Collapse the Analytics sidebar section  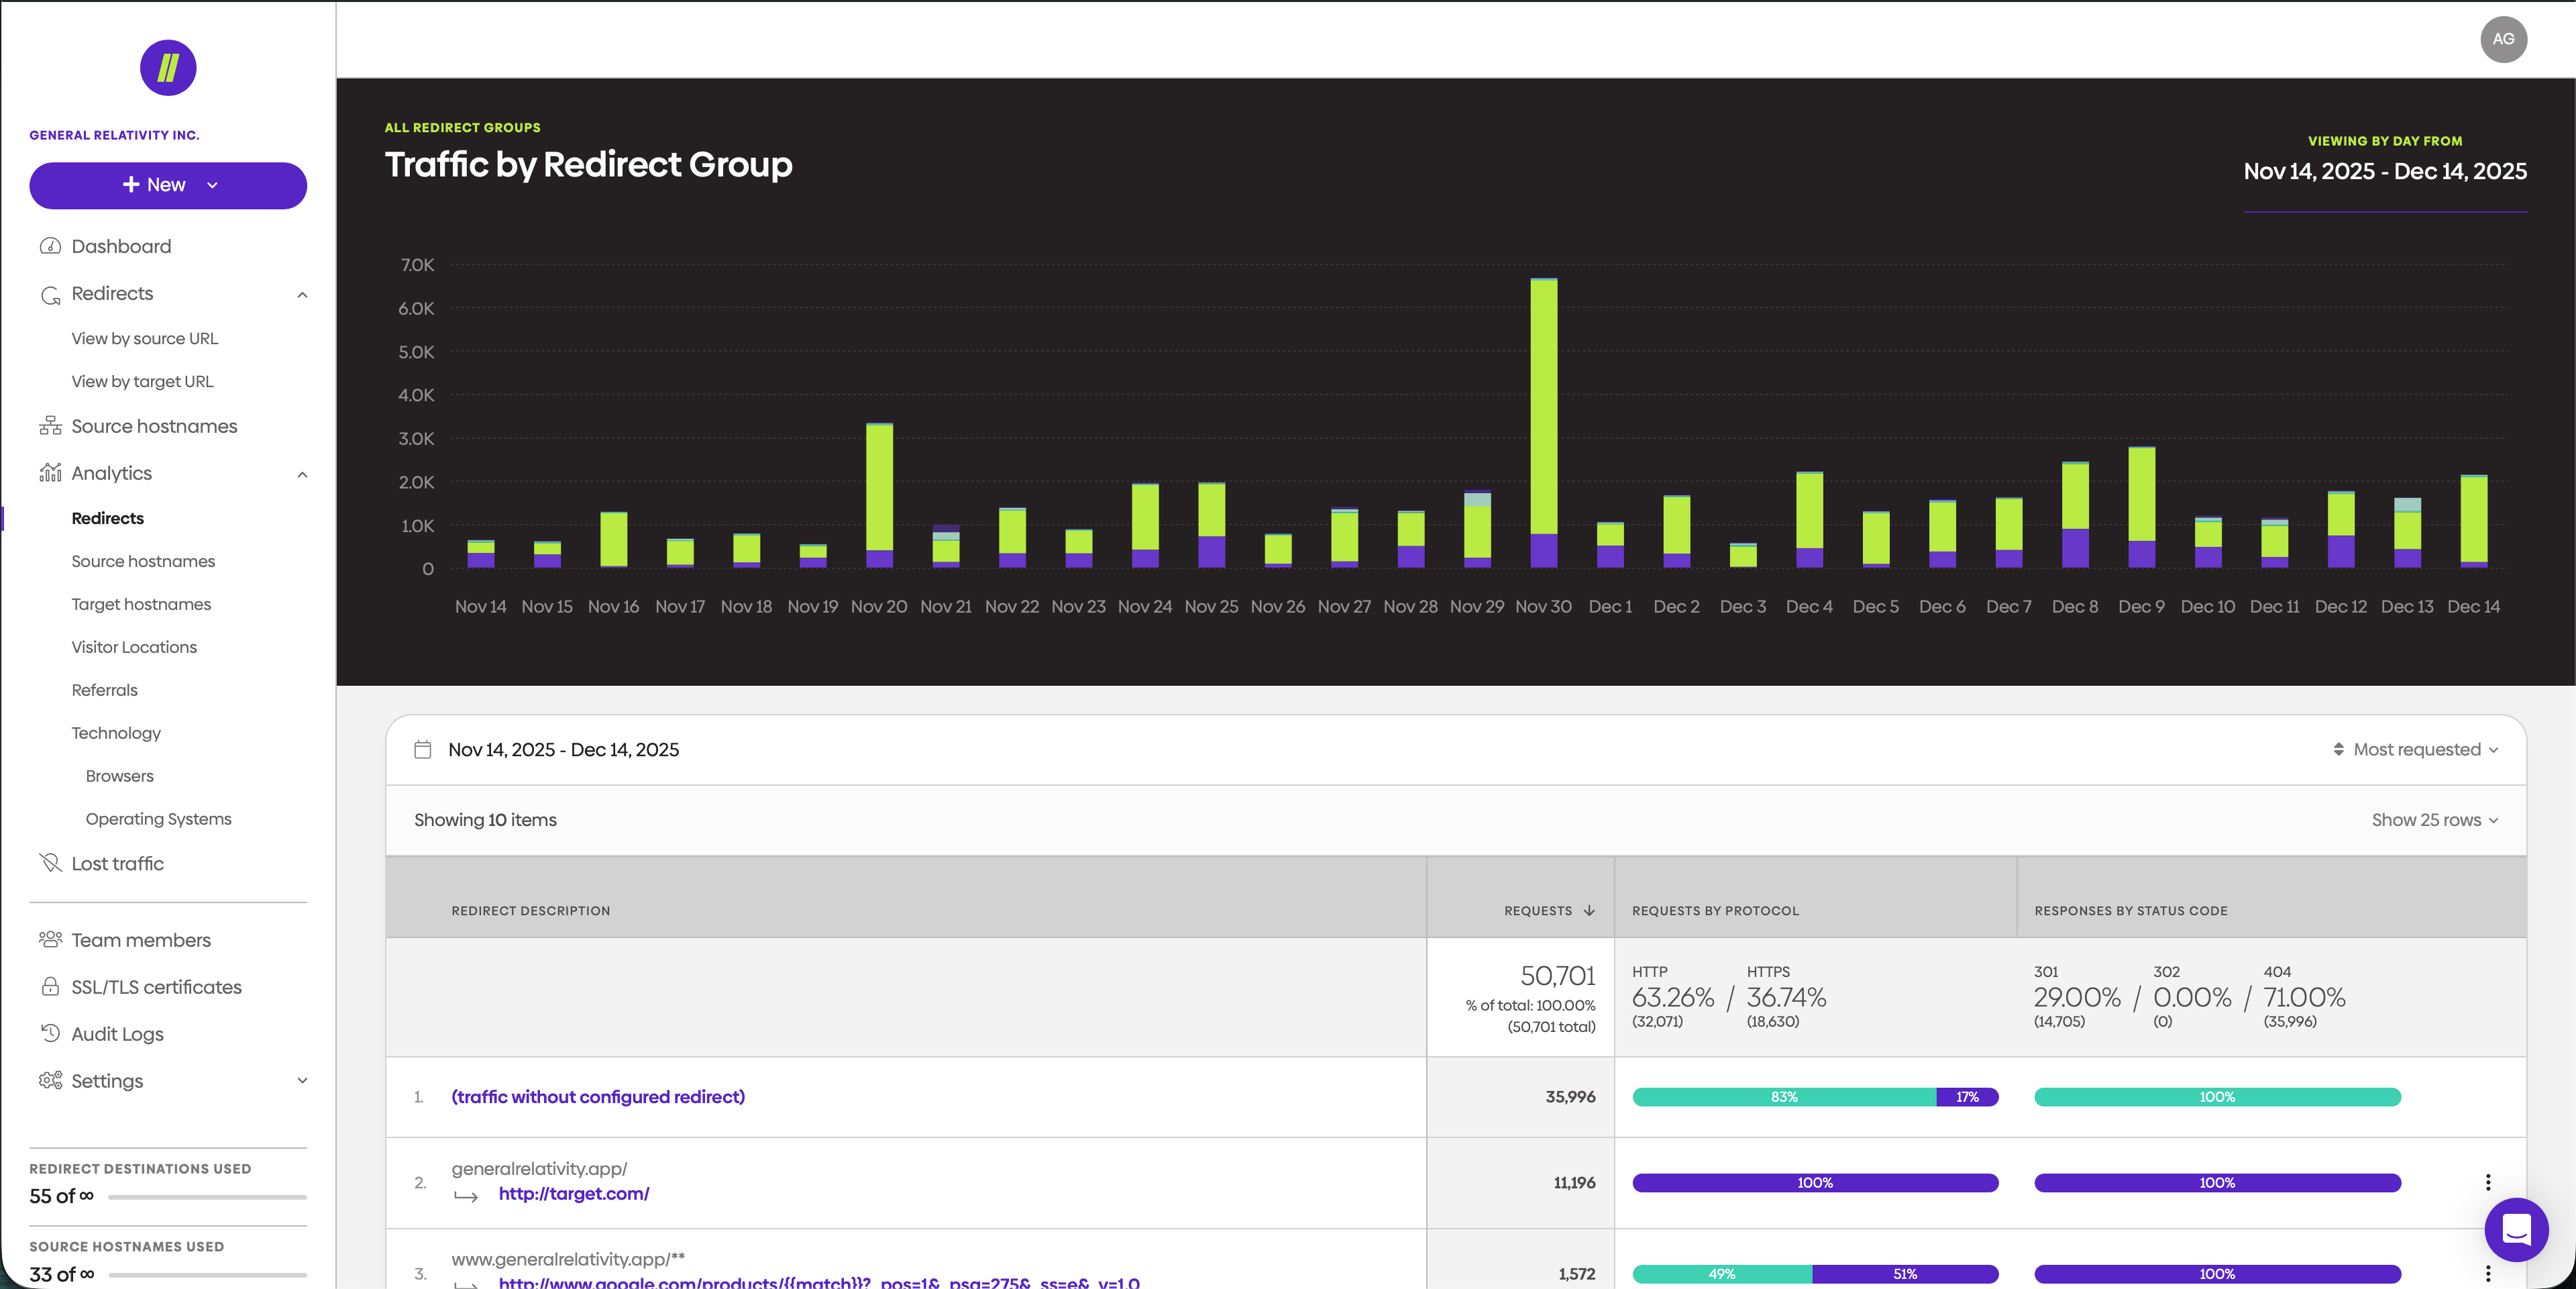pos(302,474)
